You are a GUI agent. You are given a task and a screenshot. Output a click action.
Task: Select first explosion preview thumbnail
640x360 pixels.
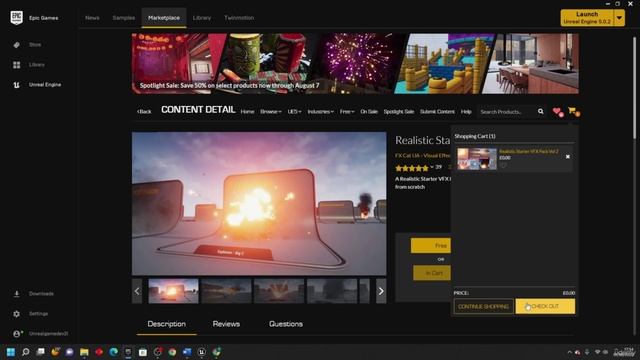(173, 291)
